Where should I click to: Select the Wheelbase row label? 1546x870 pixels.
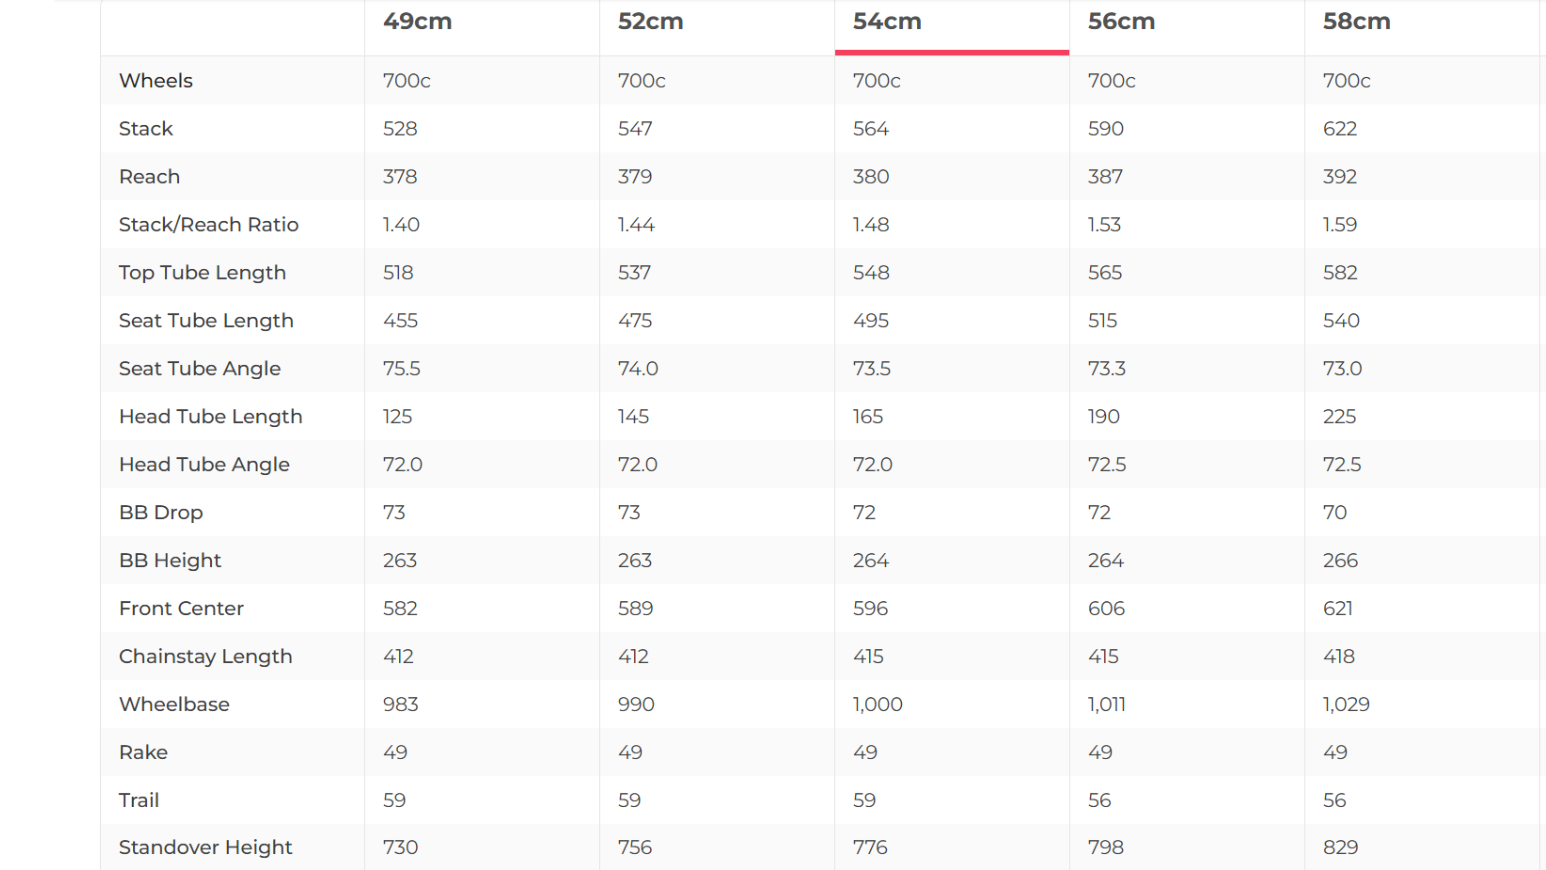[175, 705]
